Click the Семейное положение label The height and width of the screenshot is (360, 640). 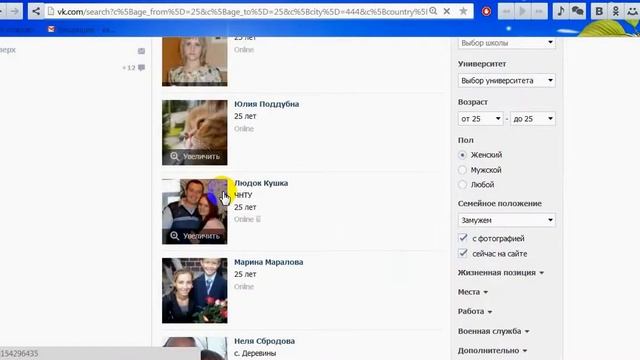coord(500,204)
